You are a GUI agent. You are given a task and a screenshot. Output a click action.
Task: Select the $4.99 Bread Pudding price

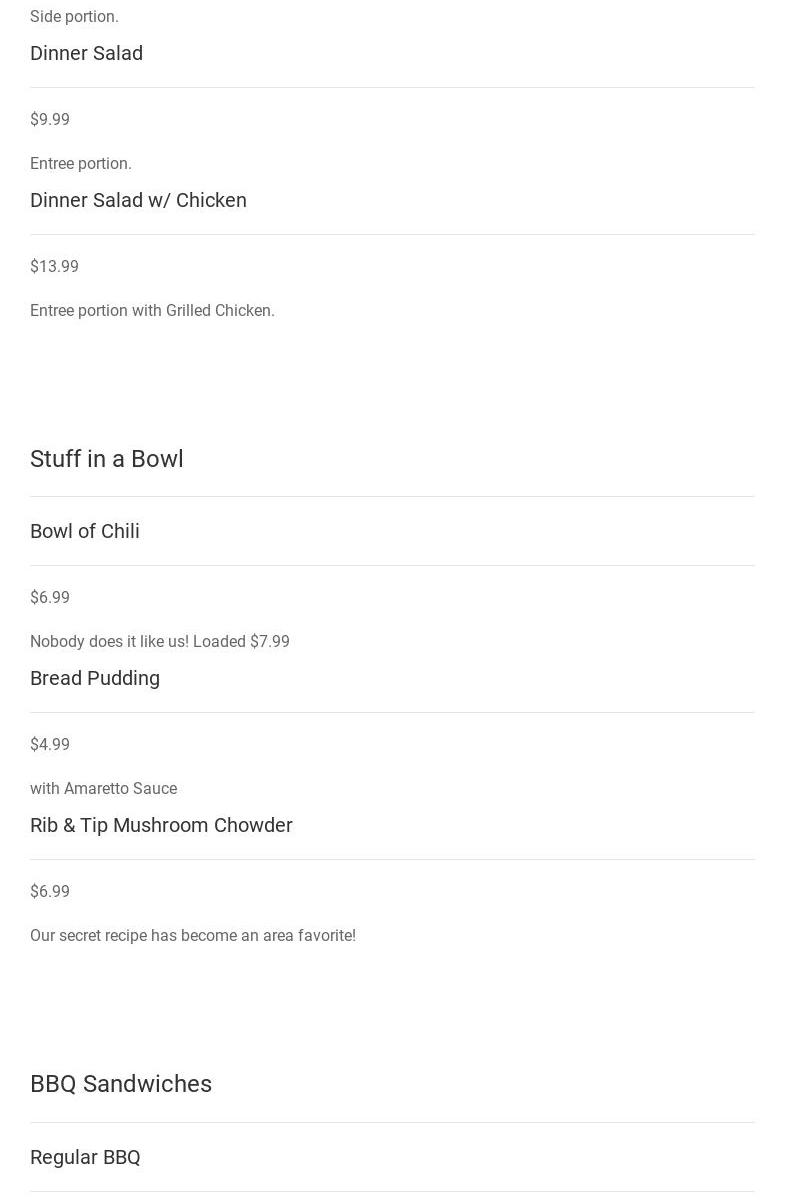click(50, 744)
